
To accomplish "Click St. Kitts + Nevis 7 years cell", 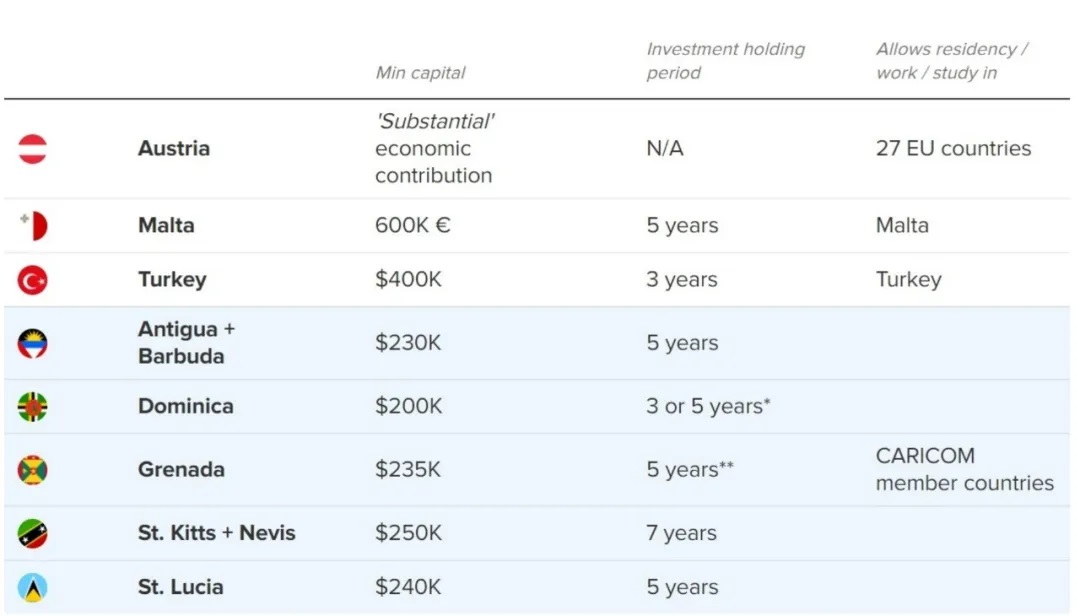I will 681,533.
